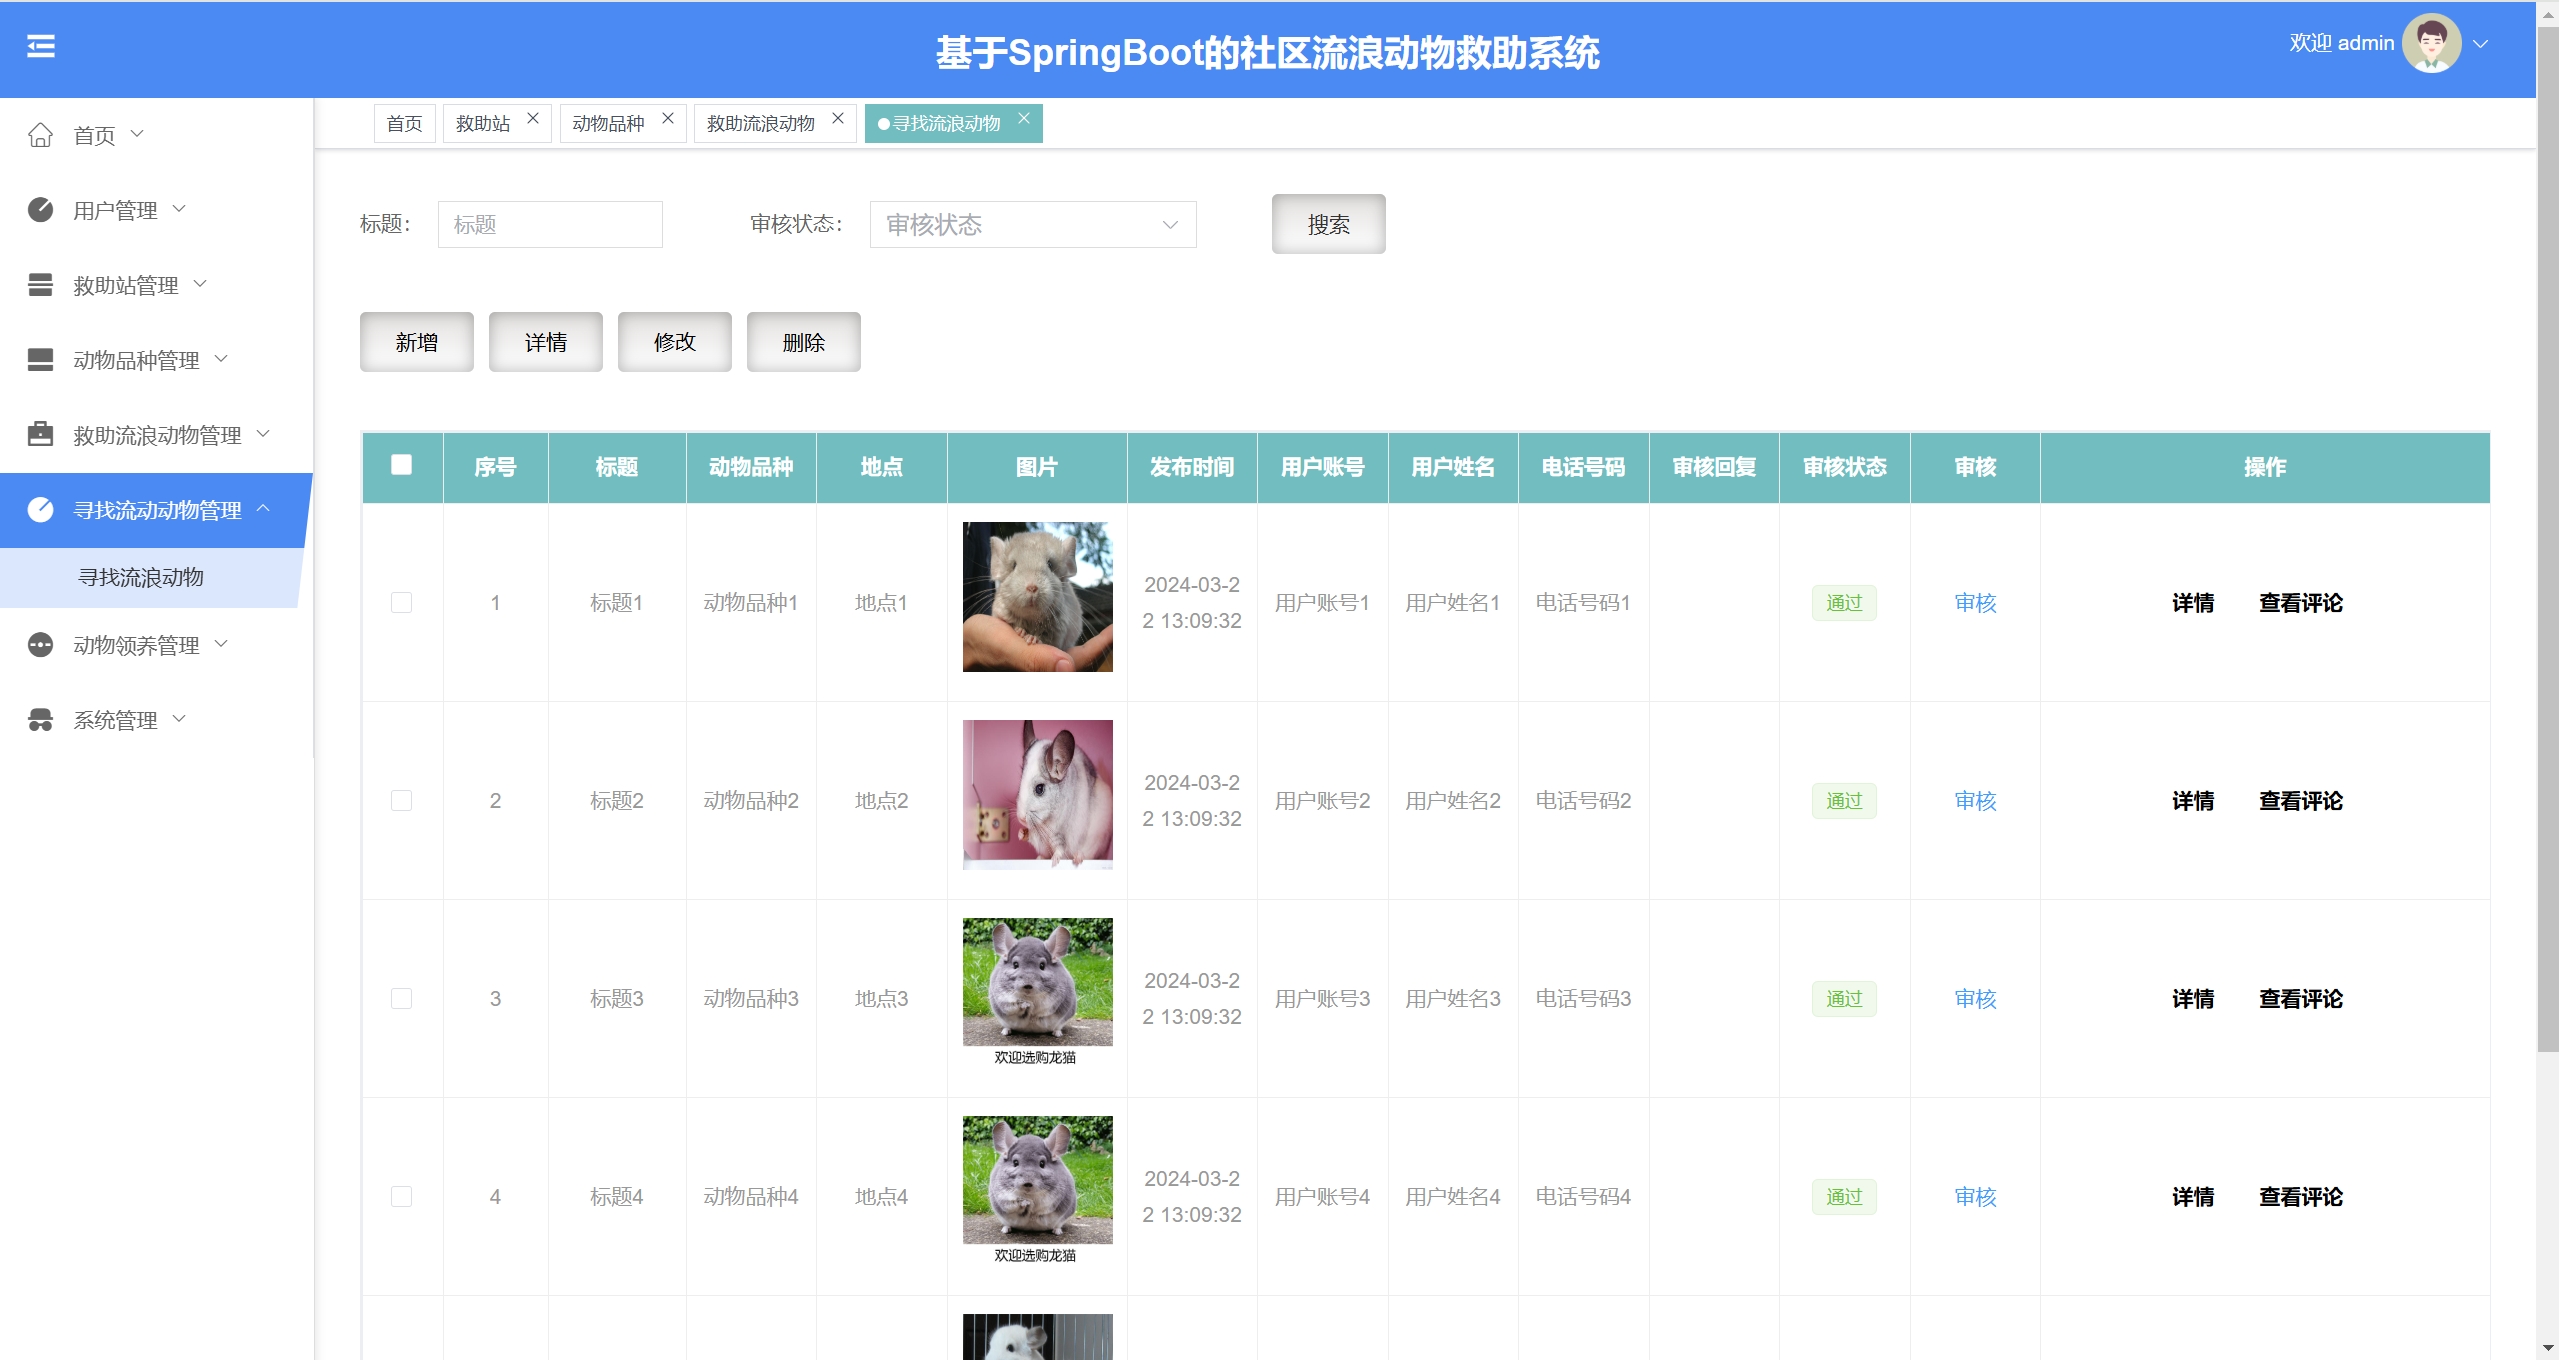Collapse the 寻找流动动物管理 menu

click(x=263, y=509)
